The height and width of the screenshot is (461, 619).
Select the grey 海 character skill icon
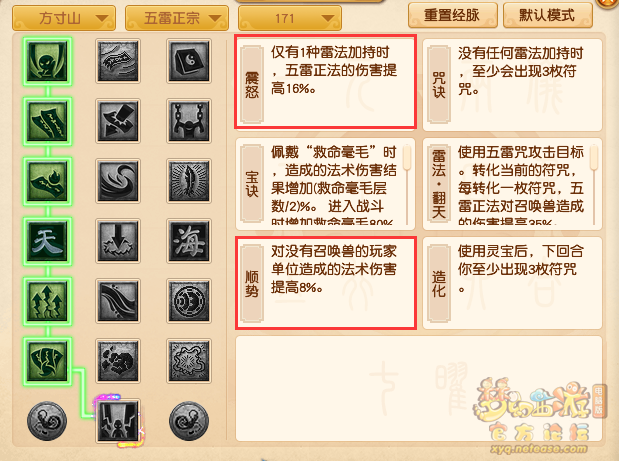[189, 241]
